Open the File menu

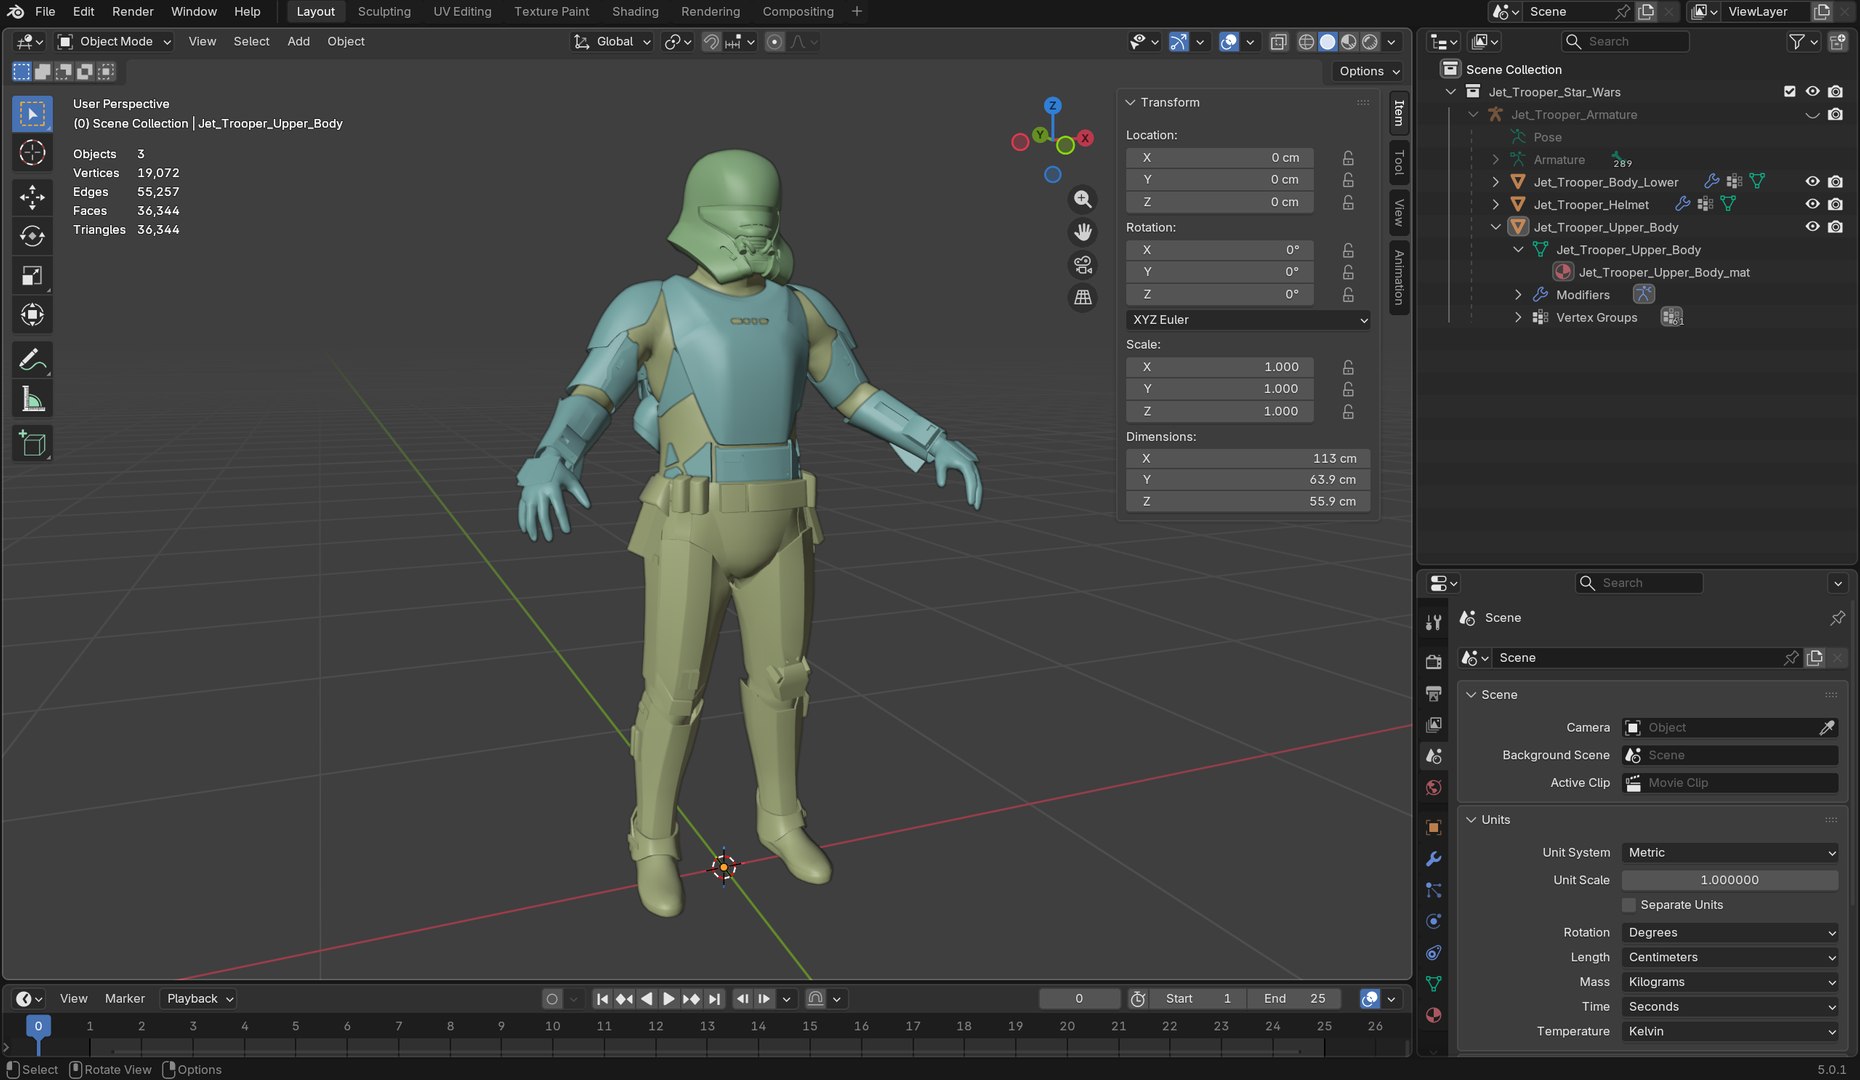[45, 12]
